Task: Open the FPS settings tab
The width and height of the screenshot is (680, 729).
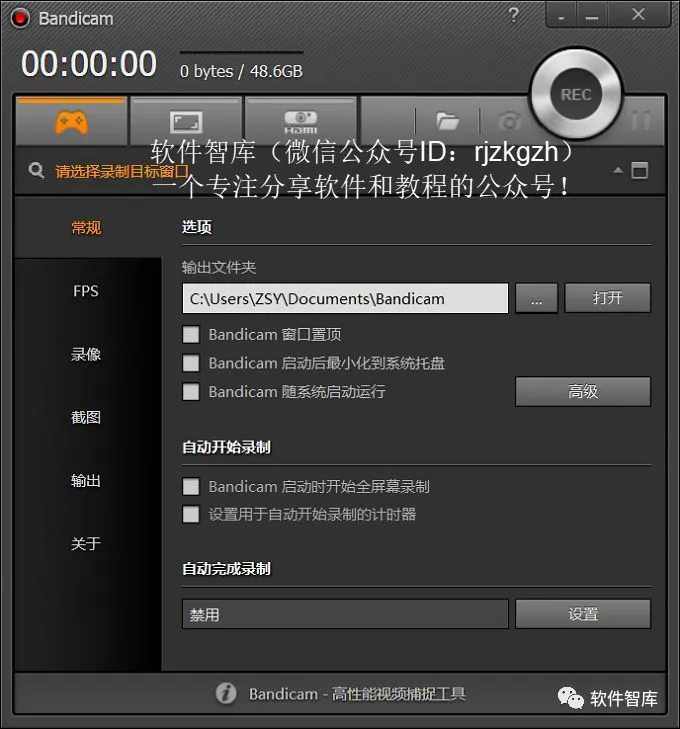Action: point(86,291)
